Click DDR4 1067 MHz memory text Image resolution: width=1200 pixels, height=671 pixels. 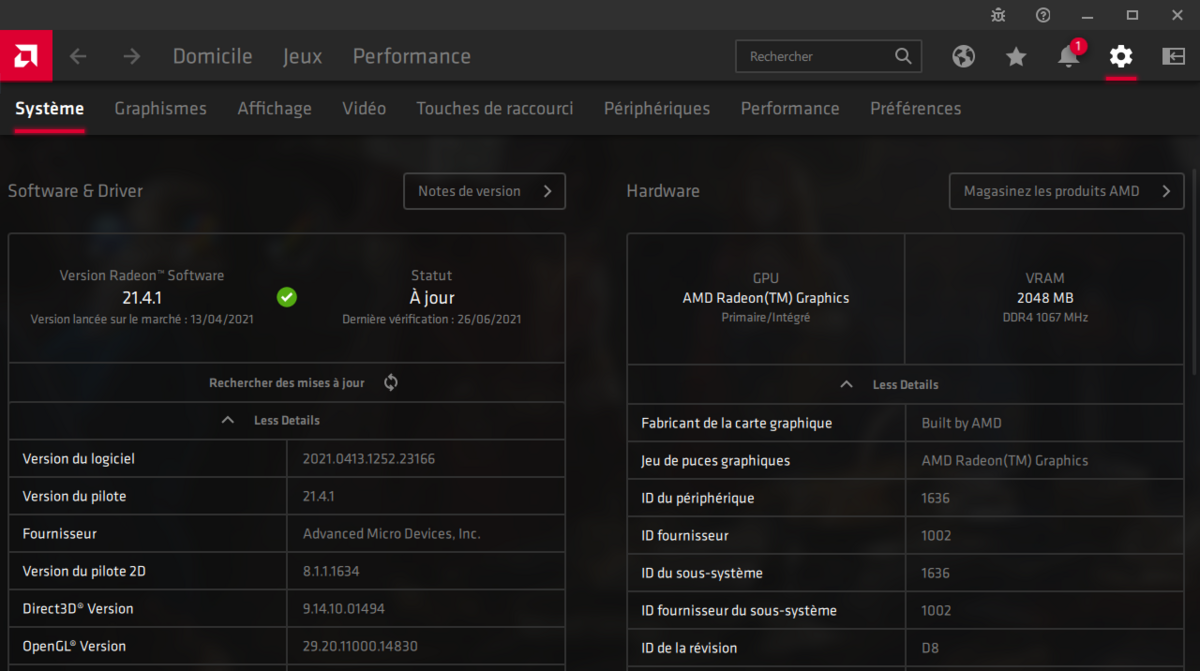(x=1045, y=318)
